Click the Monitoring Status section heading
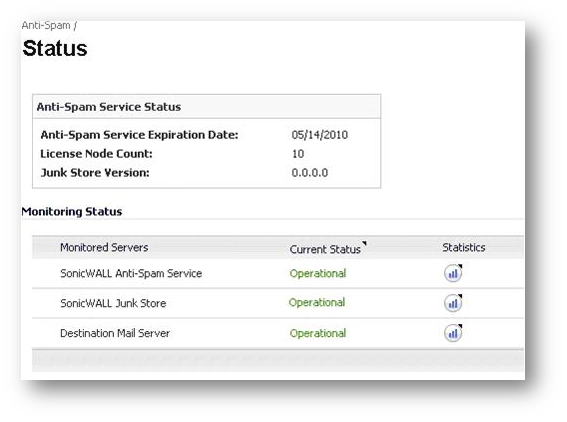 tap(72, 211)
